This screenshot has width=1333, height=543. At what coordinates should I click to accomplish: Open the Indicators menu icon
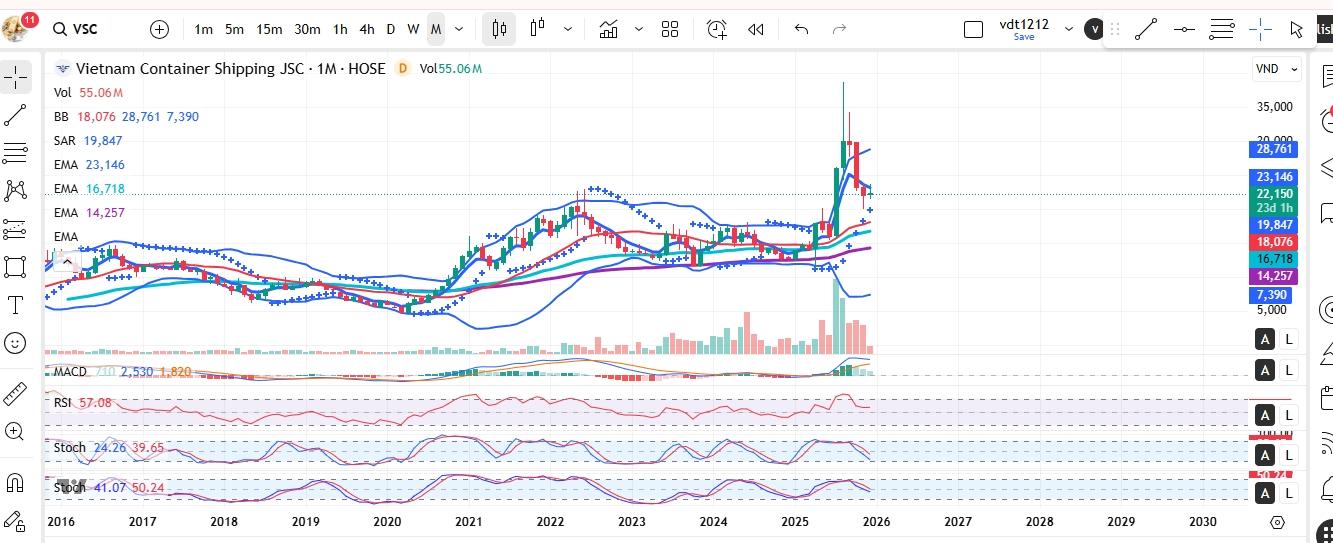coord(608,29)
